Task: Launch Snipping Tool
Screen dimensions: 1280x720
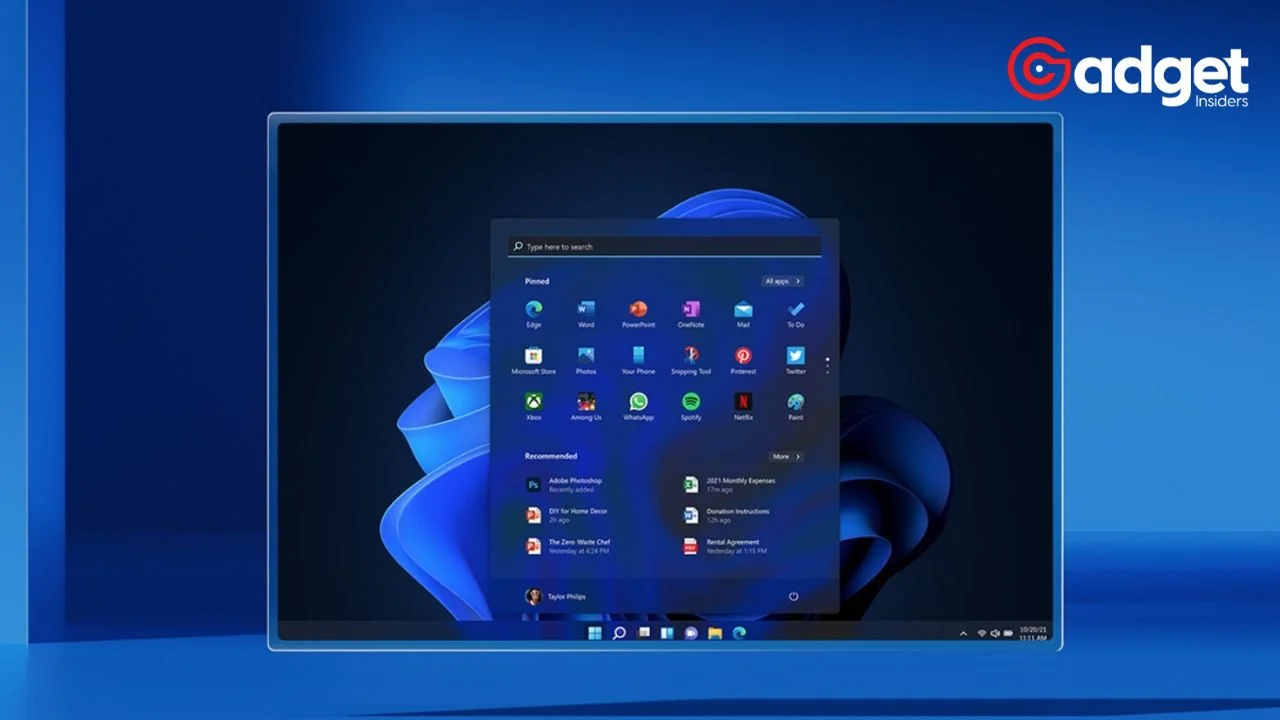Action: click(691, 361)
